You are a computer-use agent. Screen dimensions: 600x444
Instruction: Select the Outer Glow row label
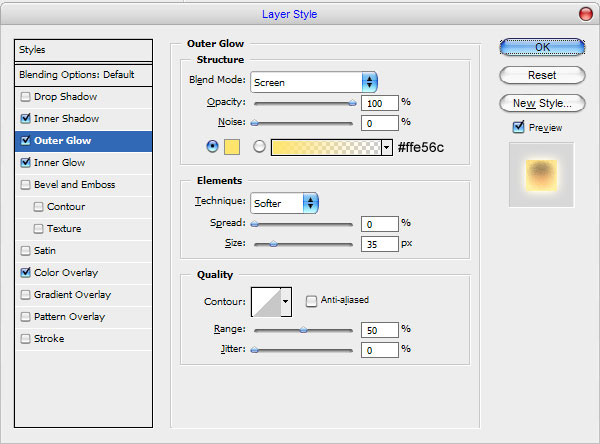pos(63,140)
